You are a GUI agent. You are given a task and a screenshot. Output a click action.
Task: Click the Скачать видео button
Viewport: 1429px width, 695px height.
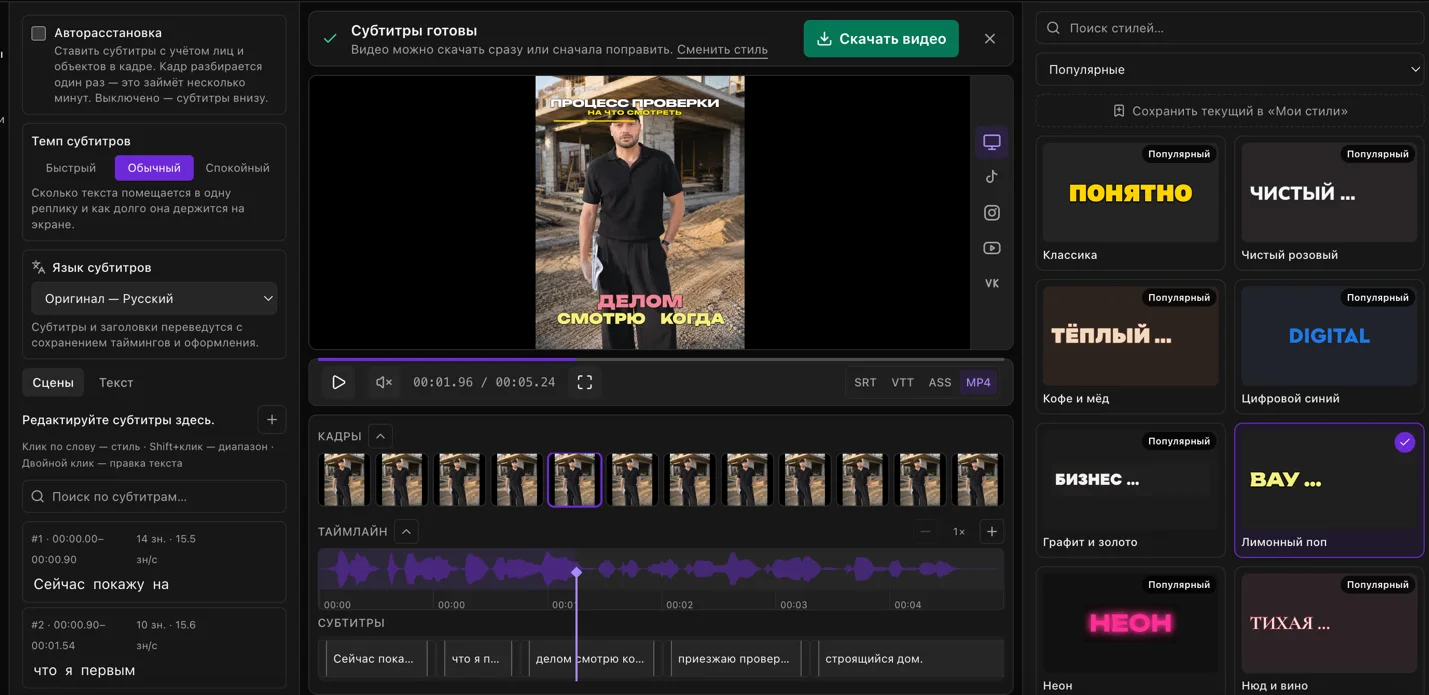881,39
